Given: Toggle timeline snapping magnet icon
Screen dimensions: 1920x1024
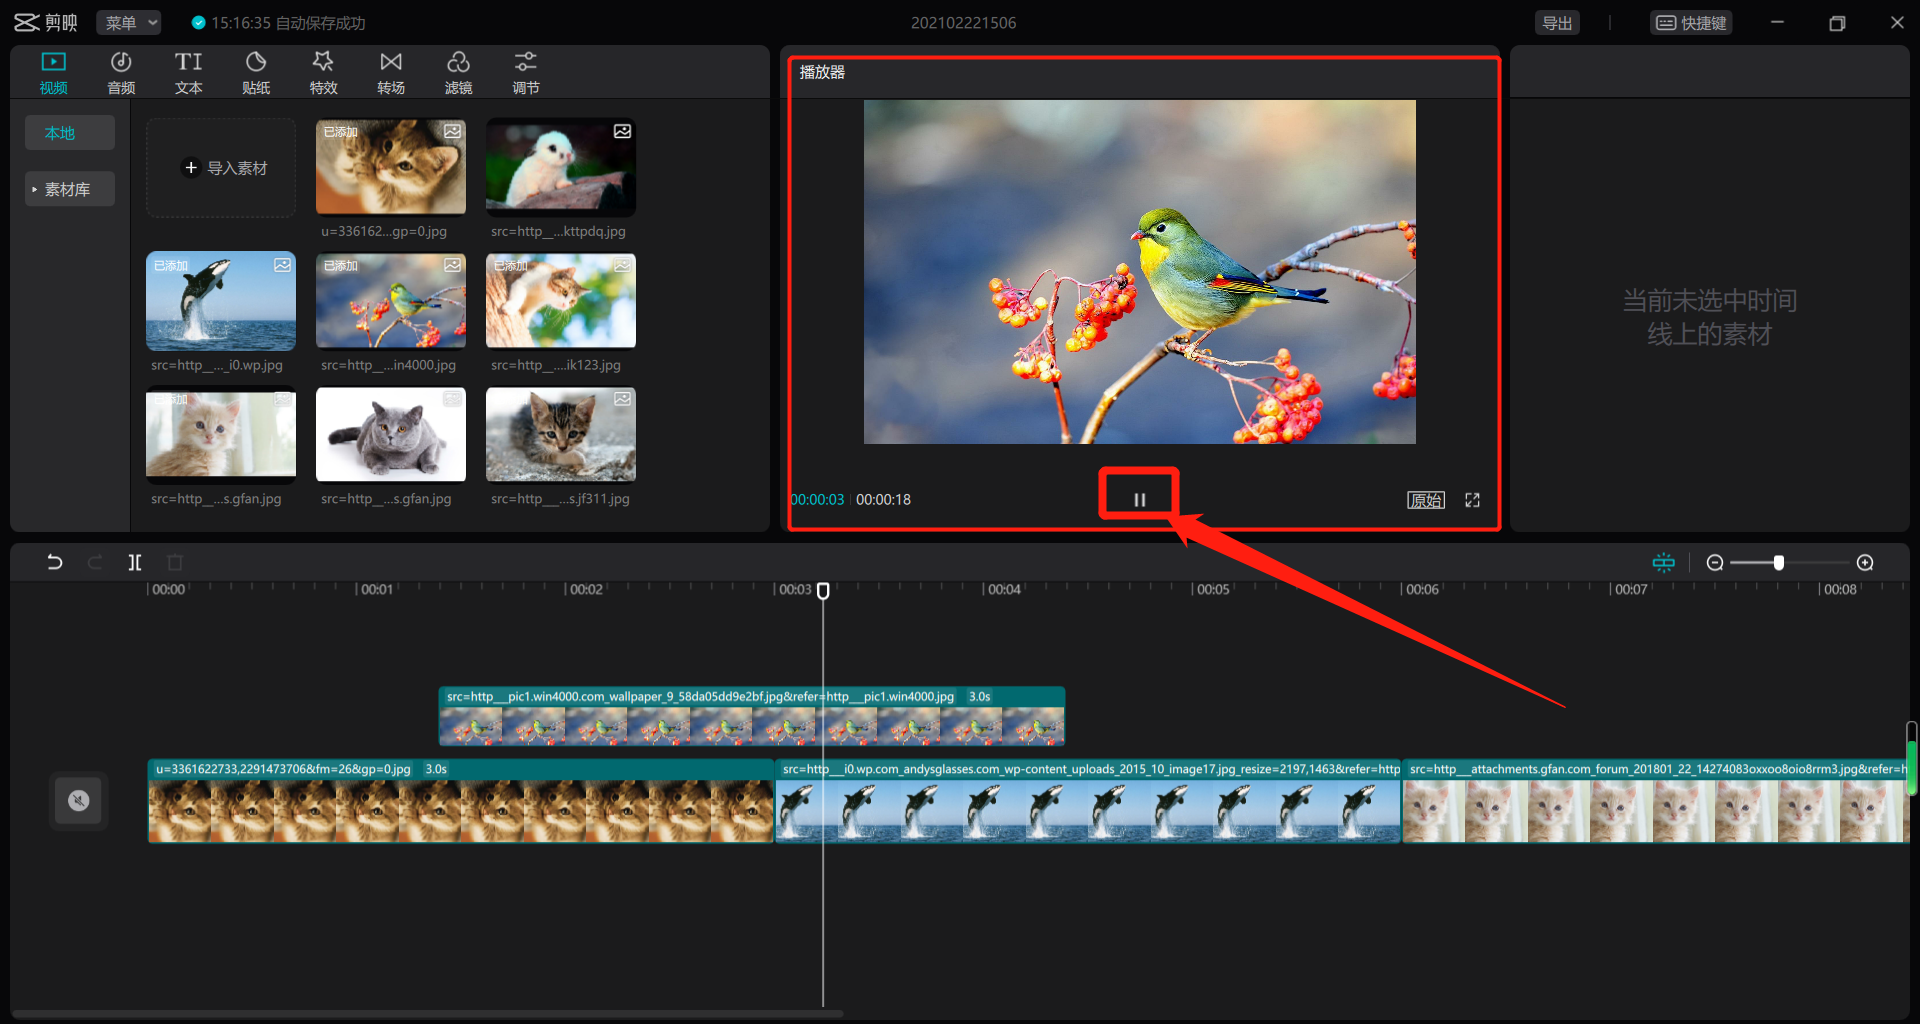Looking at the screenshot, I should pos(1663,562).
